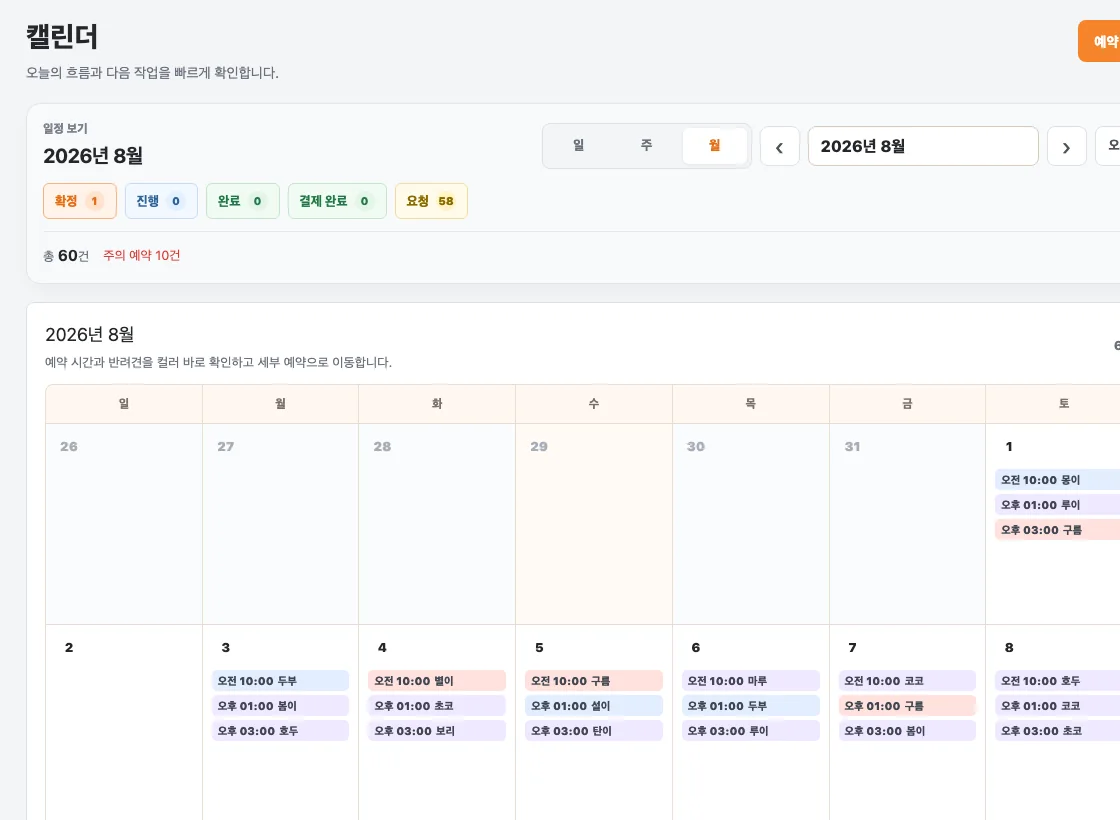
Task: Open 오후 01:00 초코 booking on Aug 4
Action: click(437, 706)
